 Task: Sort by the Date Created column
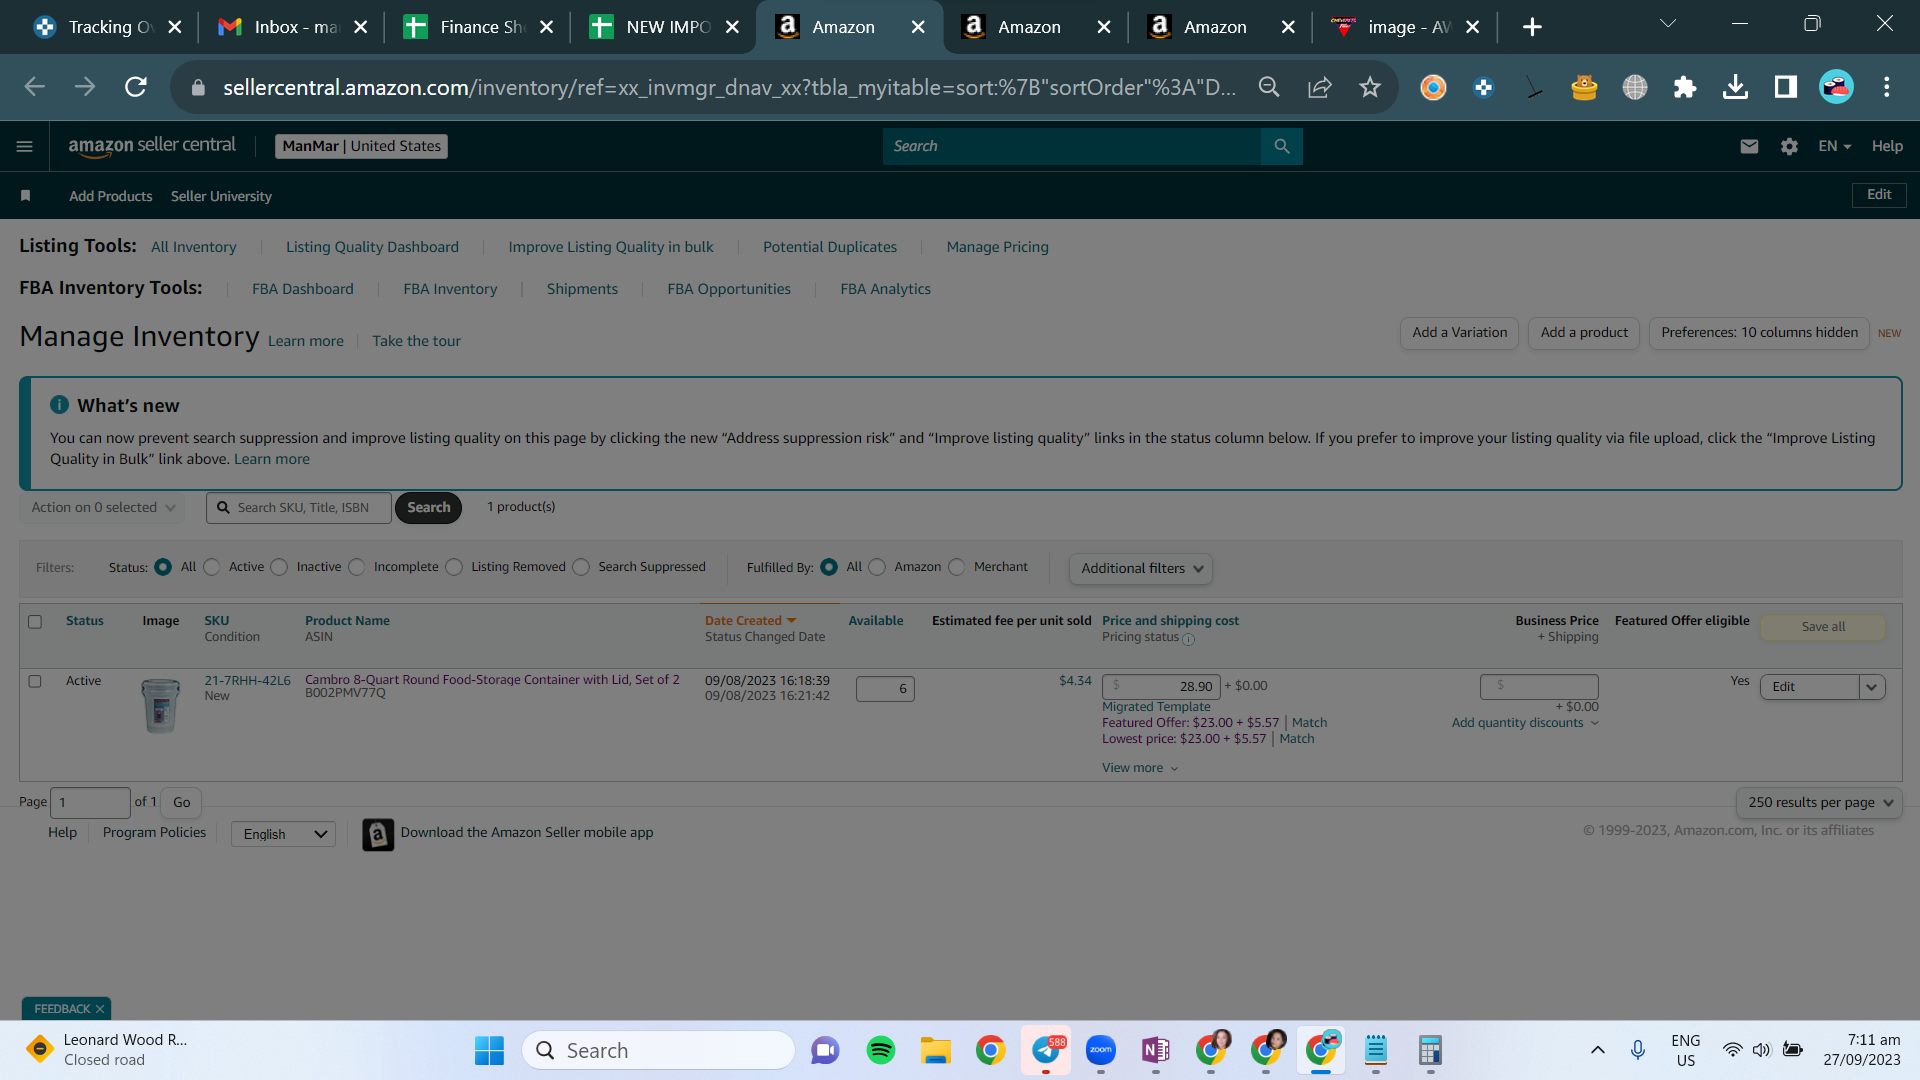tap(750, 621)
